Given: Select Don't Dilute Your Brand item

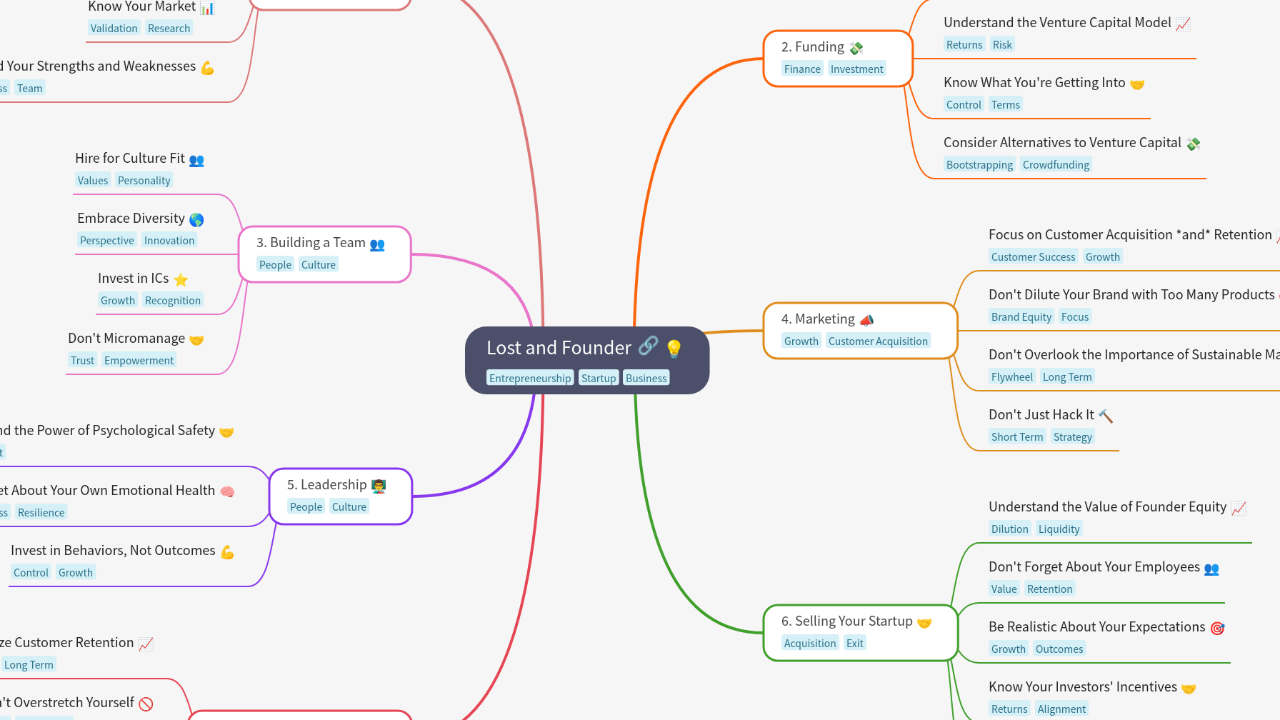Looking at the screenshot, I should coord(1132,294).
